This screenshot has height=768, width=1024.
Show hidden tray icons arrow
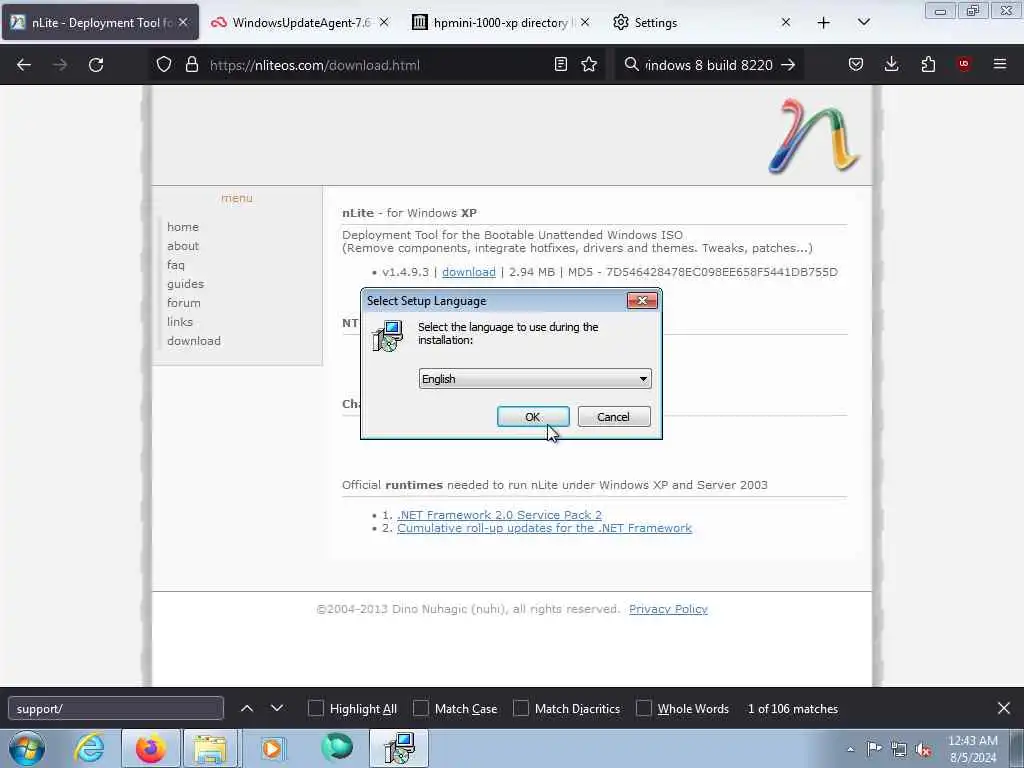point(850,750)
